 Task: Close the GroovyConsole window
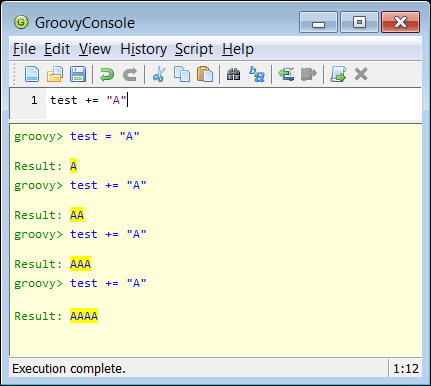pyautogui.click(x=400, y=22)
